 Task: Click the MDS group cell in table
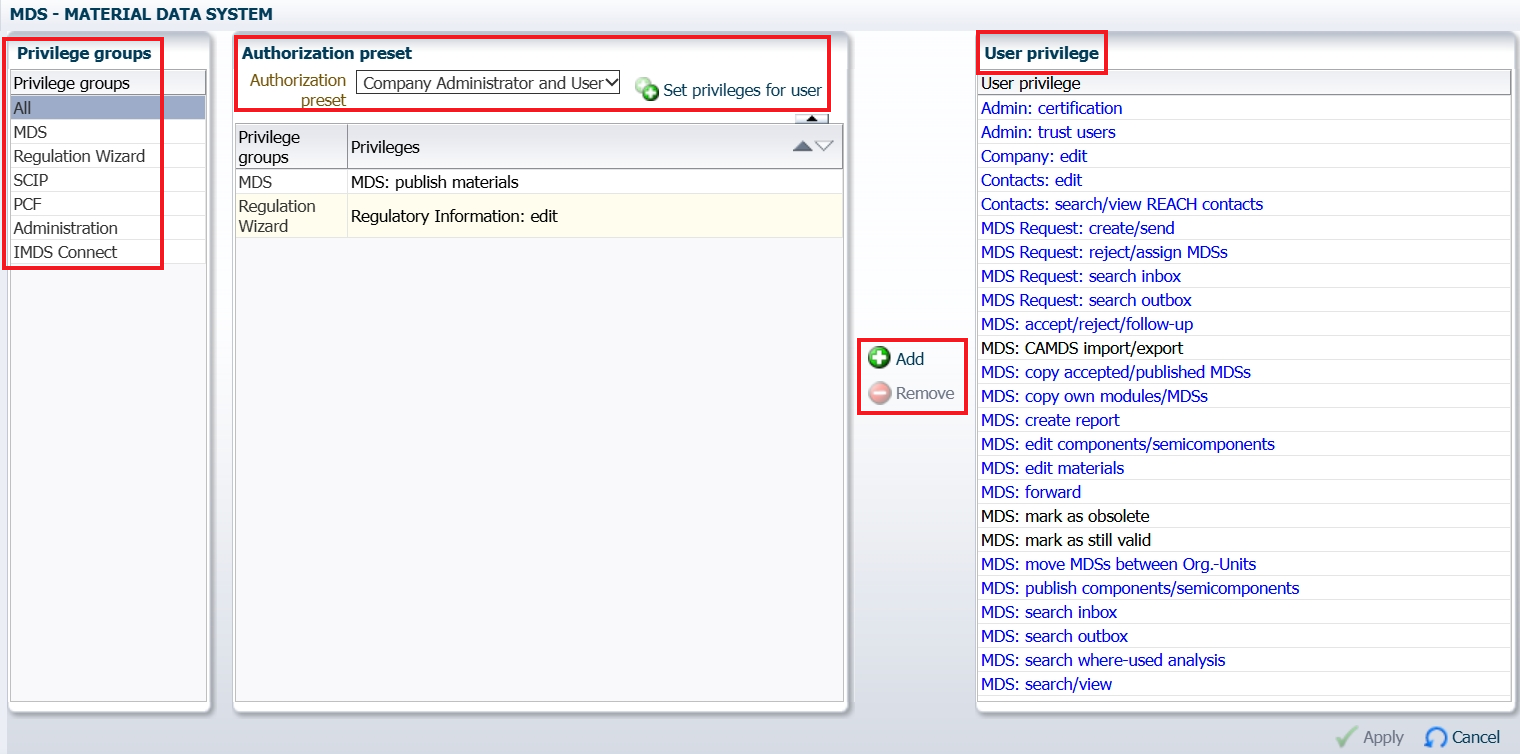[291, 182]
